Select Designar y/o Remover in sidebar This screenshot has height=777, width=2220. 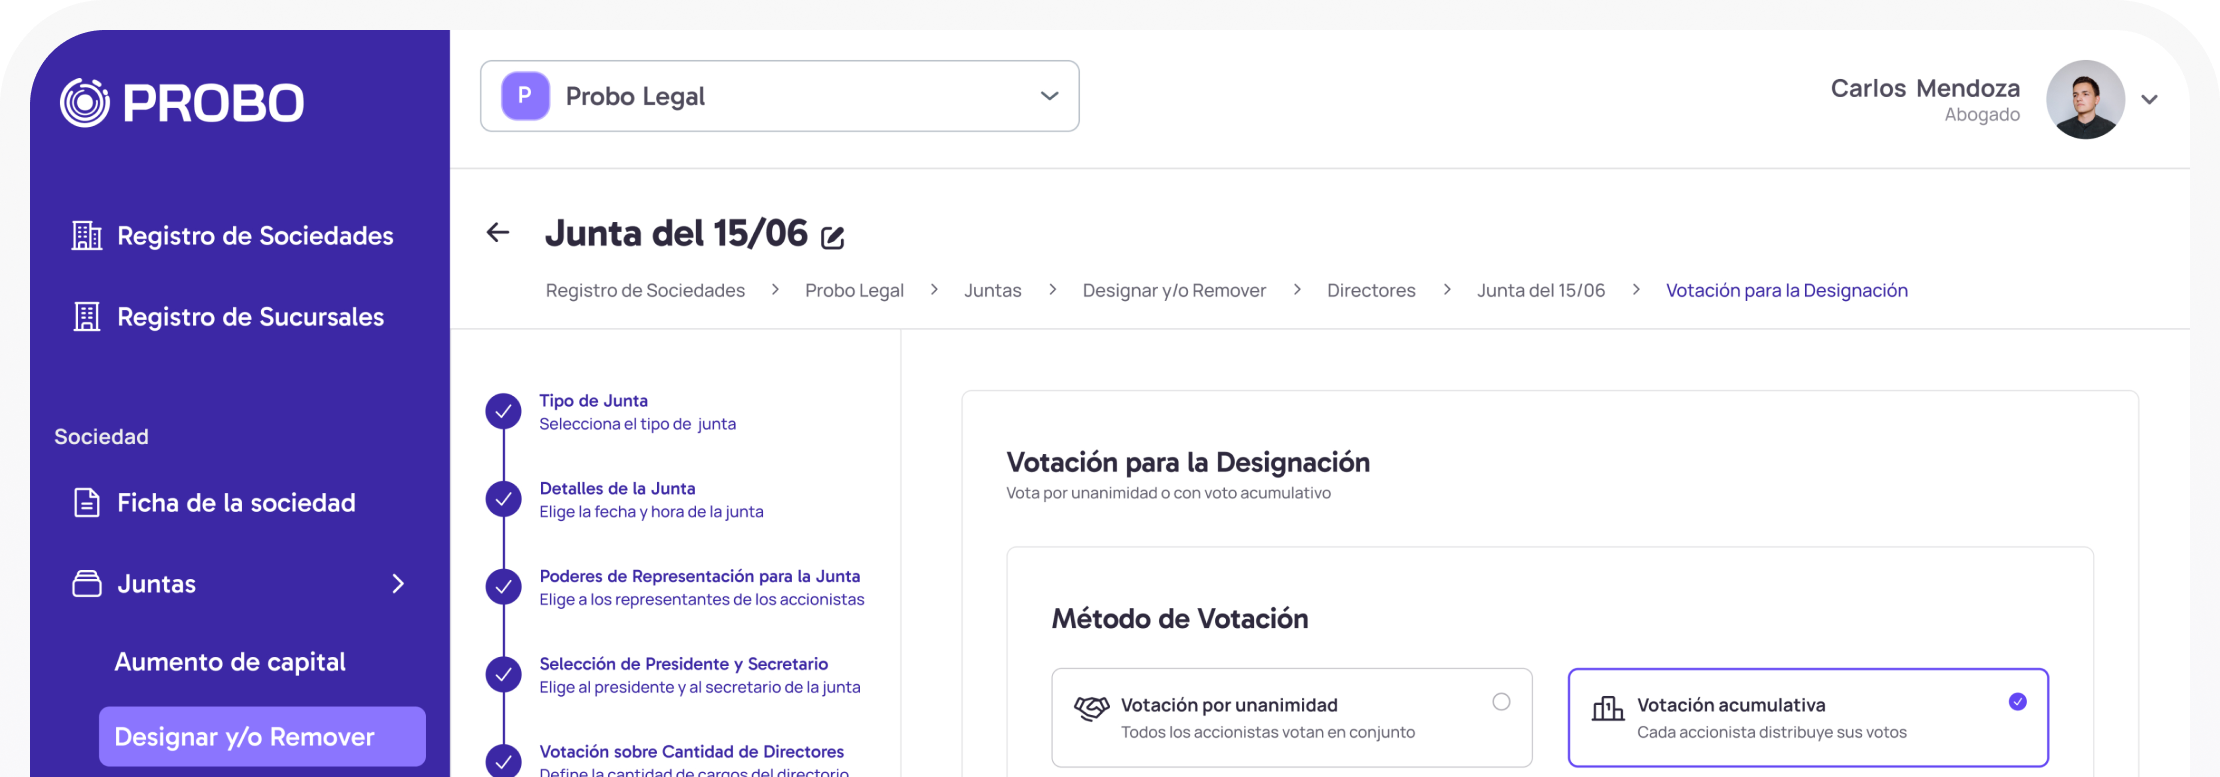[x=262, y=737]
